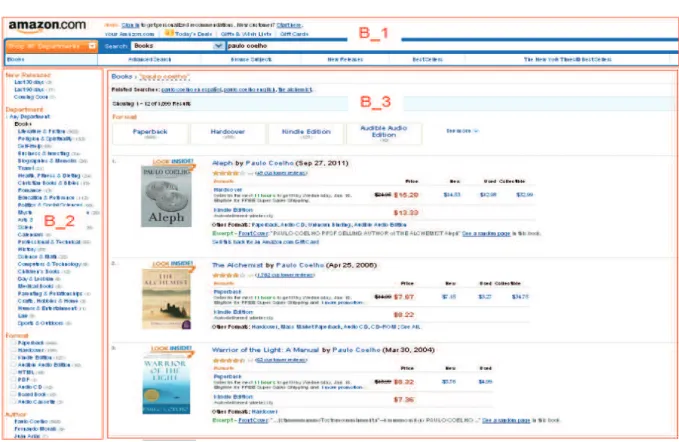Screen dimensions: 679x442
Task: Click The Alchemist book cover thumbnail
Action: [x=166, y=299]
